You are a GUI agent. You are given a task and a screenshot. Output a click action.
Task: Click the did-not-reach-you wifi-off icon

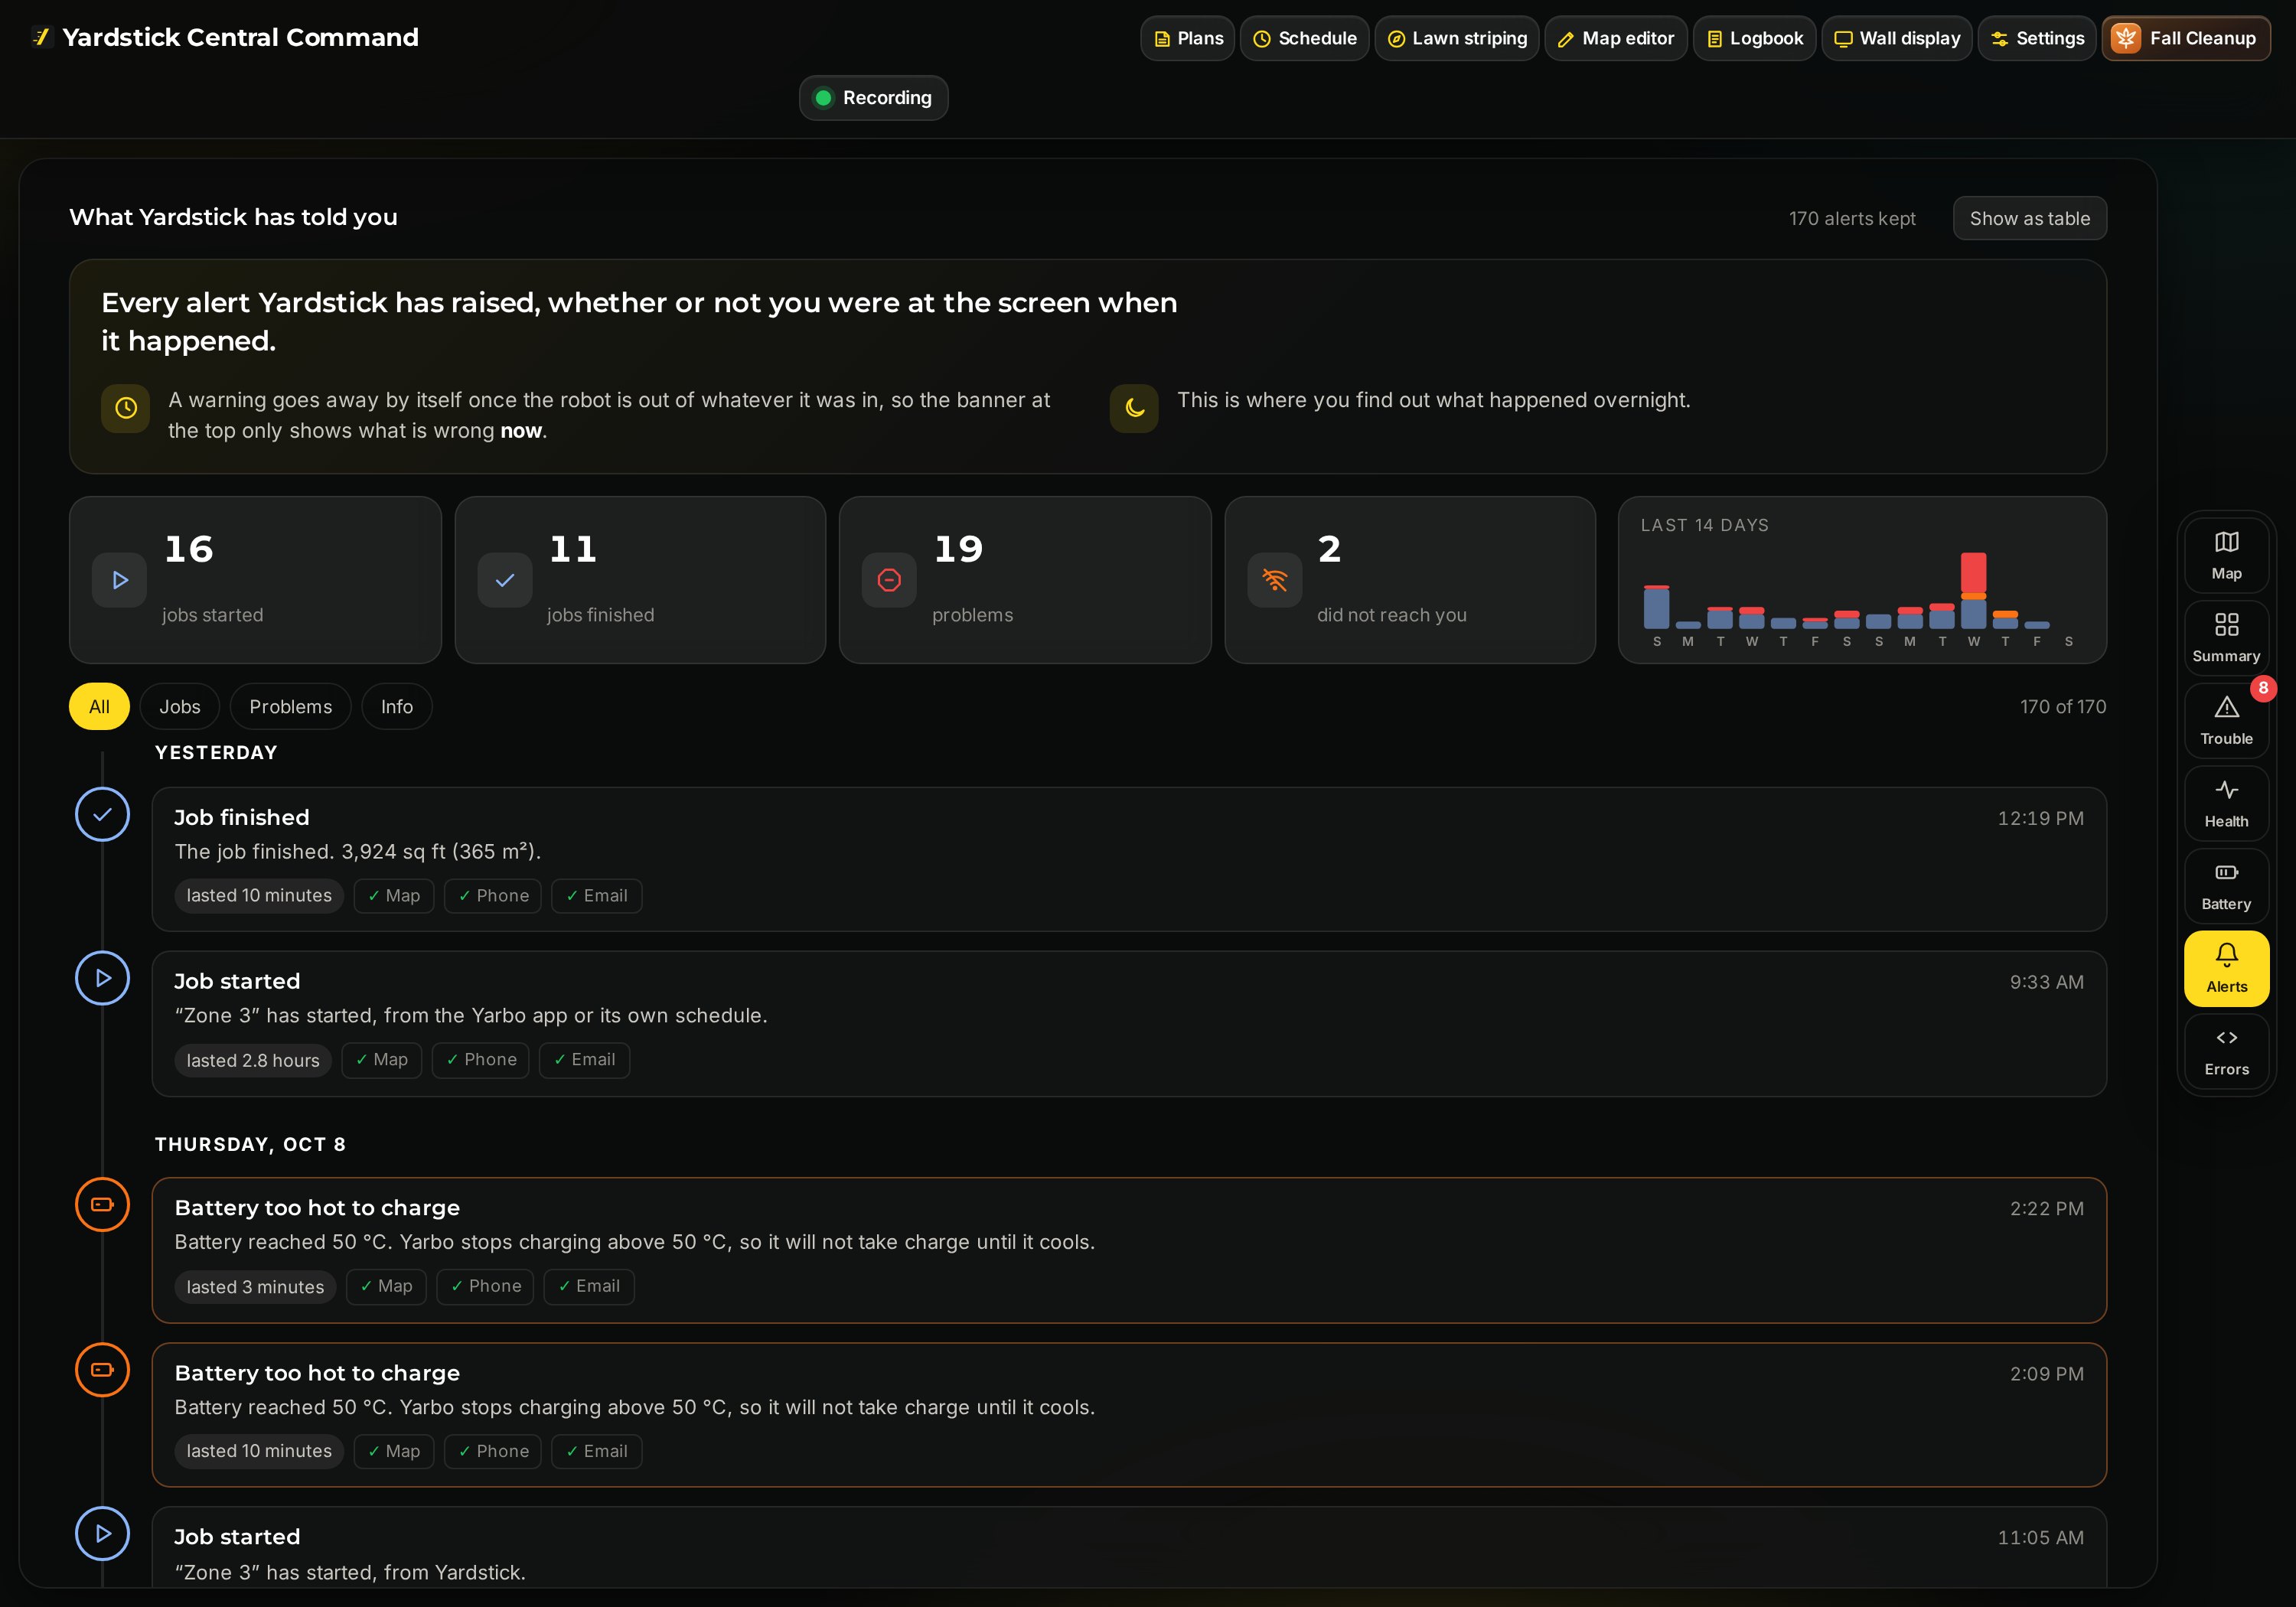pyautogui.click(x=1274, y=580)
